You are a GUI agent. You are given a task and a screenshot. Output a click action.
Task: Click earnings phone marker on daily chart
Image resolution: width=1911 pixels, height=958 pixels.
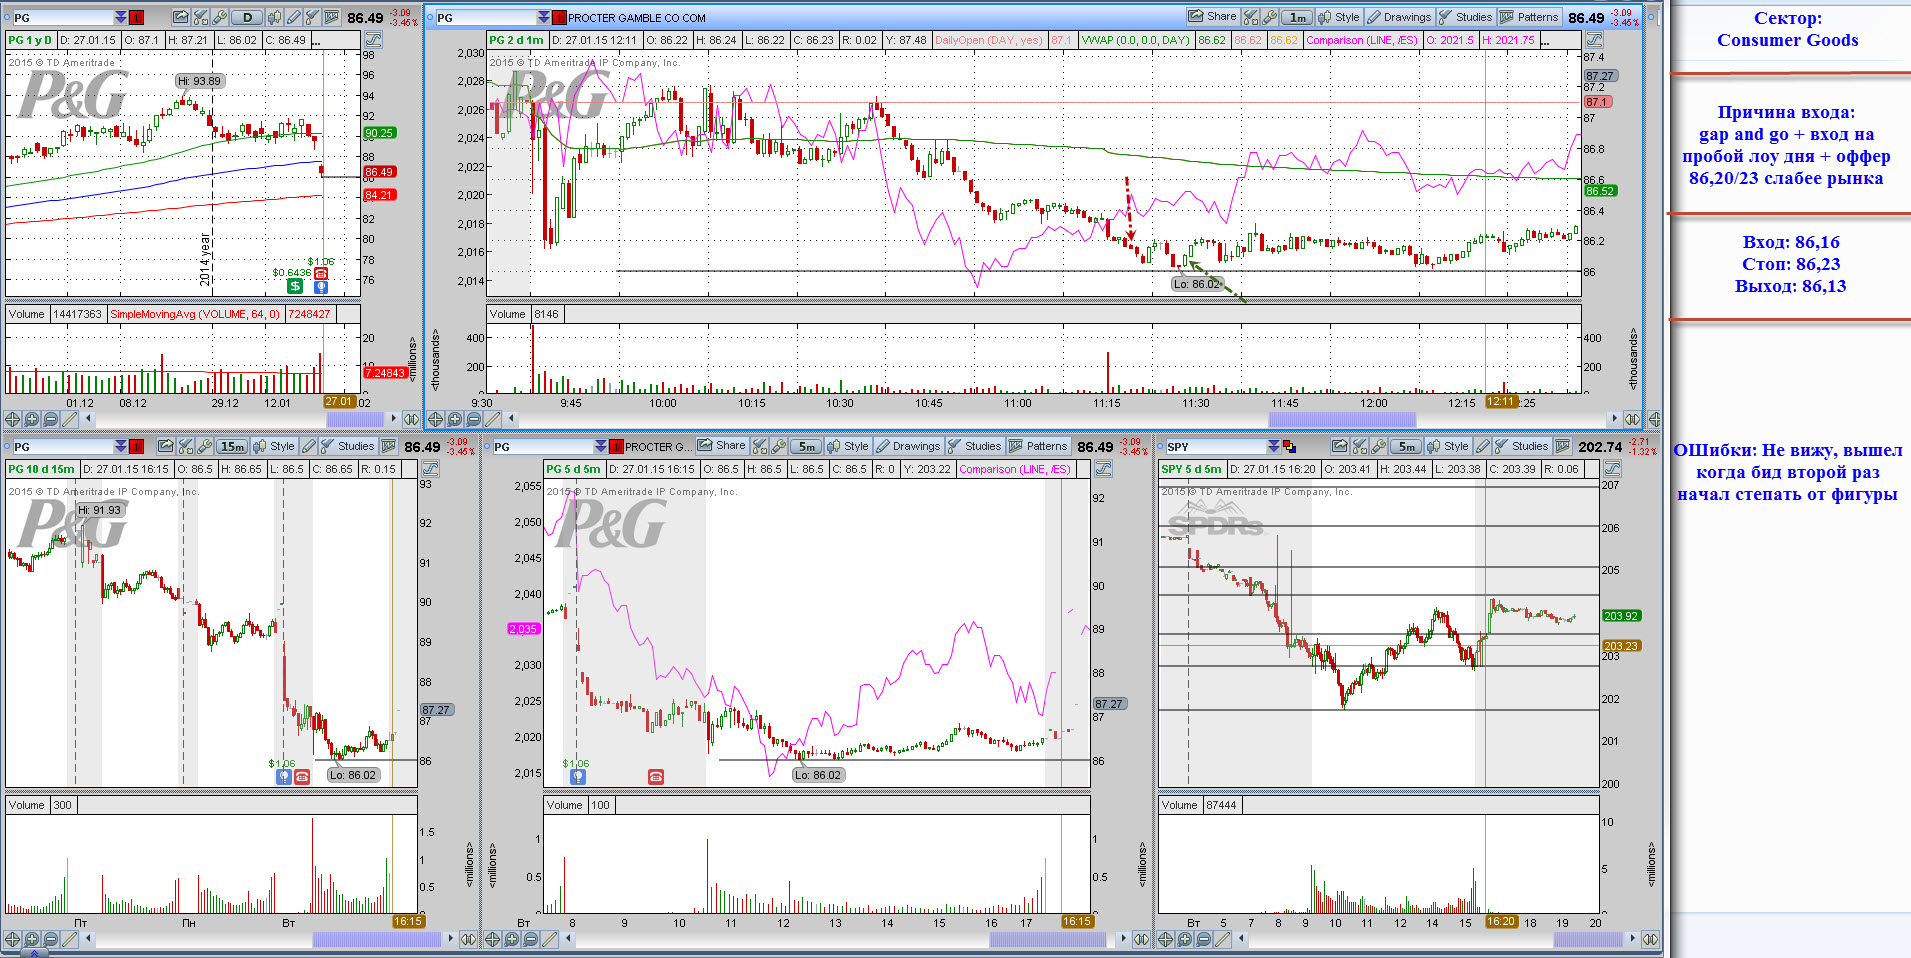pos(321,273)
